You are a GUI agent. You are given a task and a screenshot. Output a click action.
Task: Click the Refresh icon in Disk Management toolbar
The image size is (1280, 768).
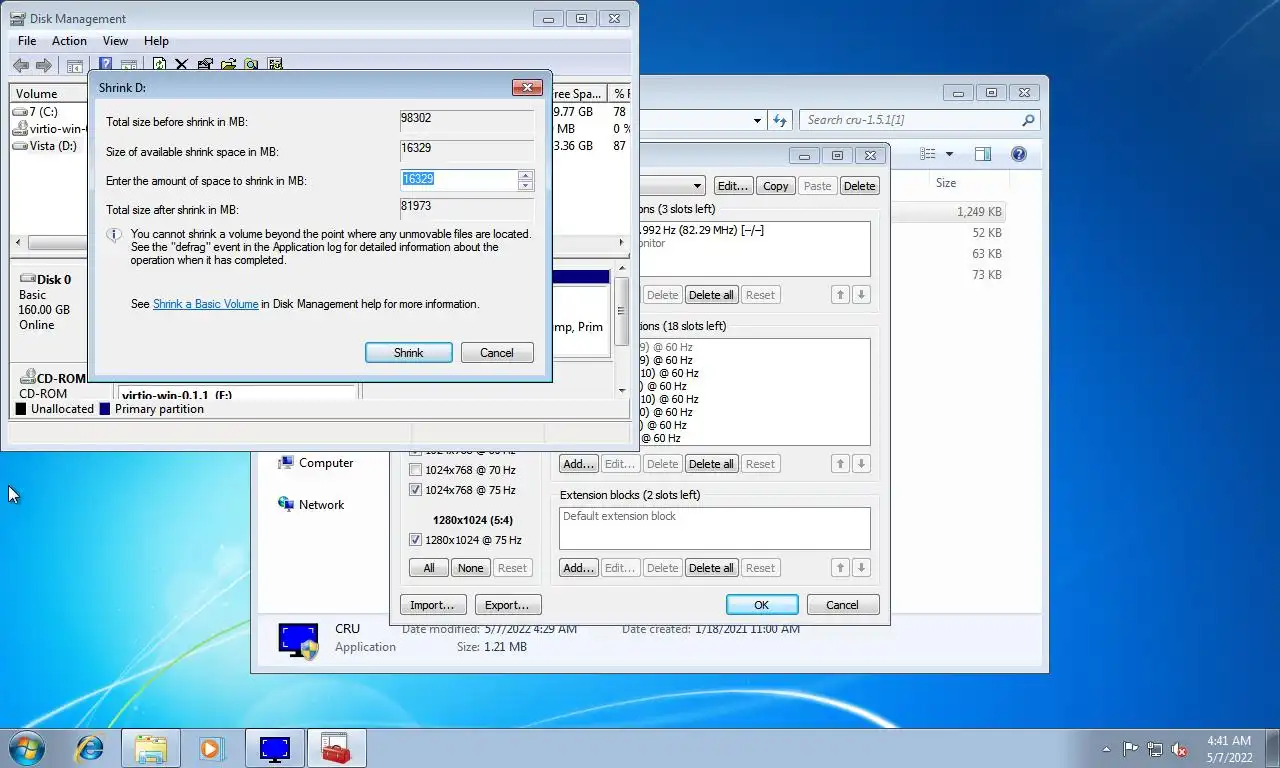[x=159, y=65]
